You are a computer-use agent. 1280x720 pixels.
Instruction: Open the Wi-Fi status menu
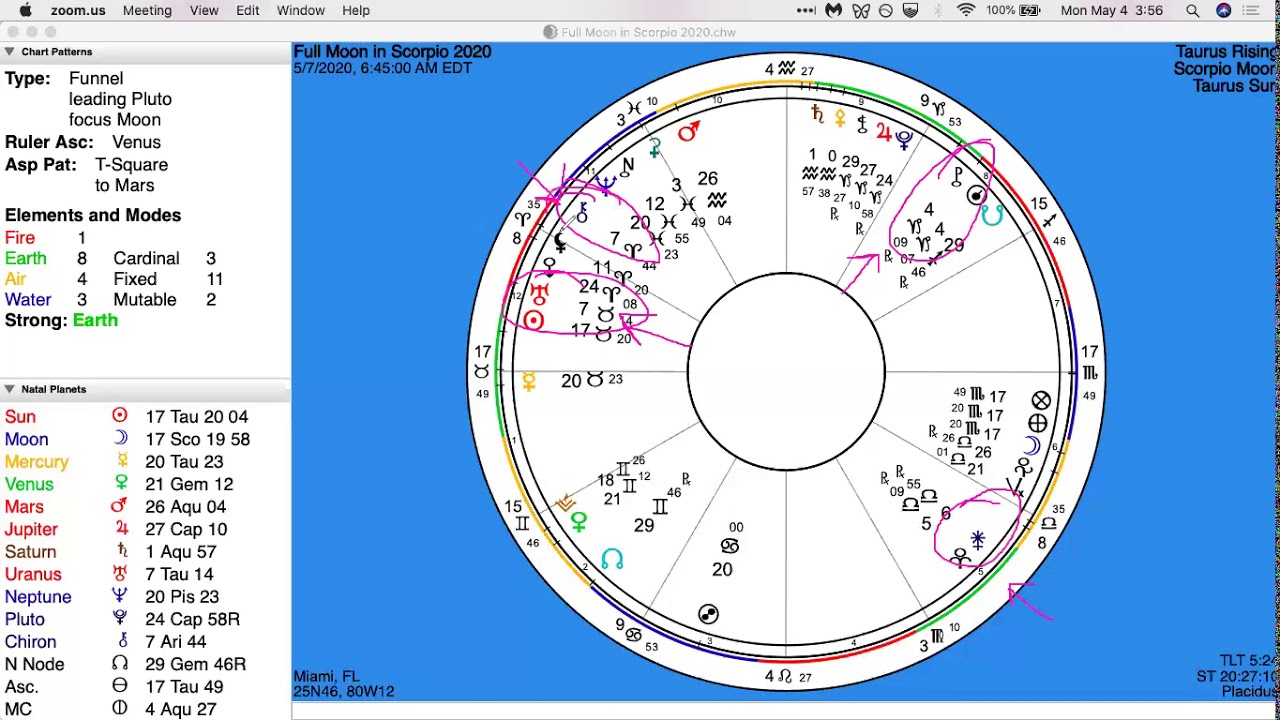[x=966, y=10]
